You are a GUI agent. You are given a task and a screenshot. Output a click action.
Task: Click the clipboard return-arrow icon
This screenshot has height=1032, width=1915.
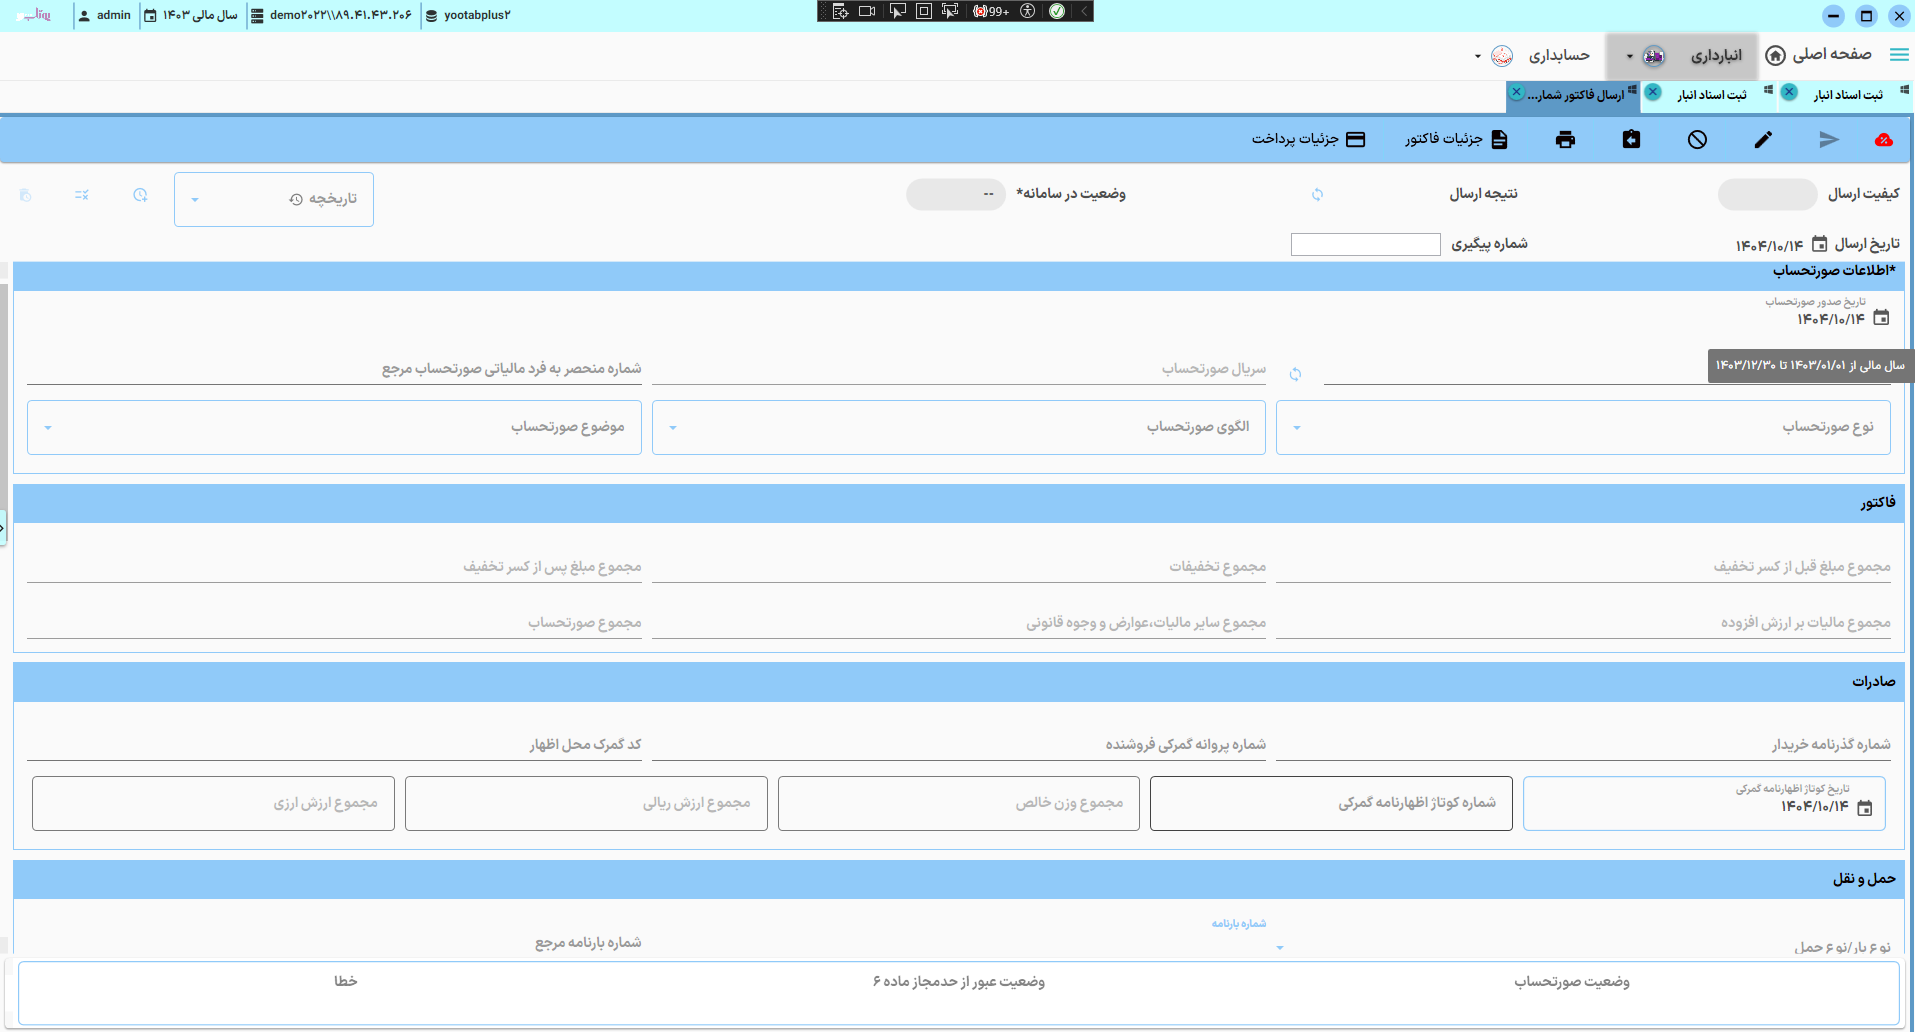pyautogui.click(x=1631, y=140)
